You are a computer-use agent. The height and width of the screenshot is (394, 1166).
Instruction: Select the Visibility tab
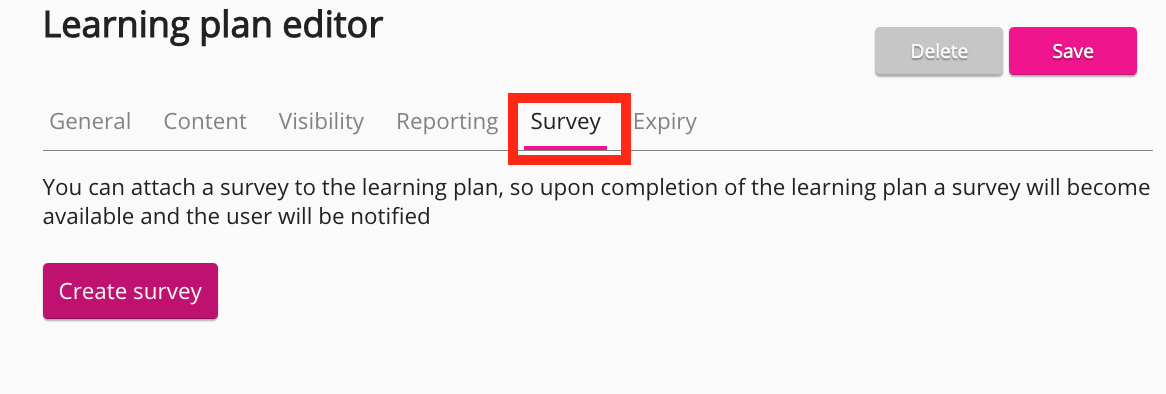click(321, 121)
